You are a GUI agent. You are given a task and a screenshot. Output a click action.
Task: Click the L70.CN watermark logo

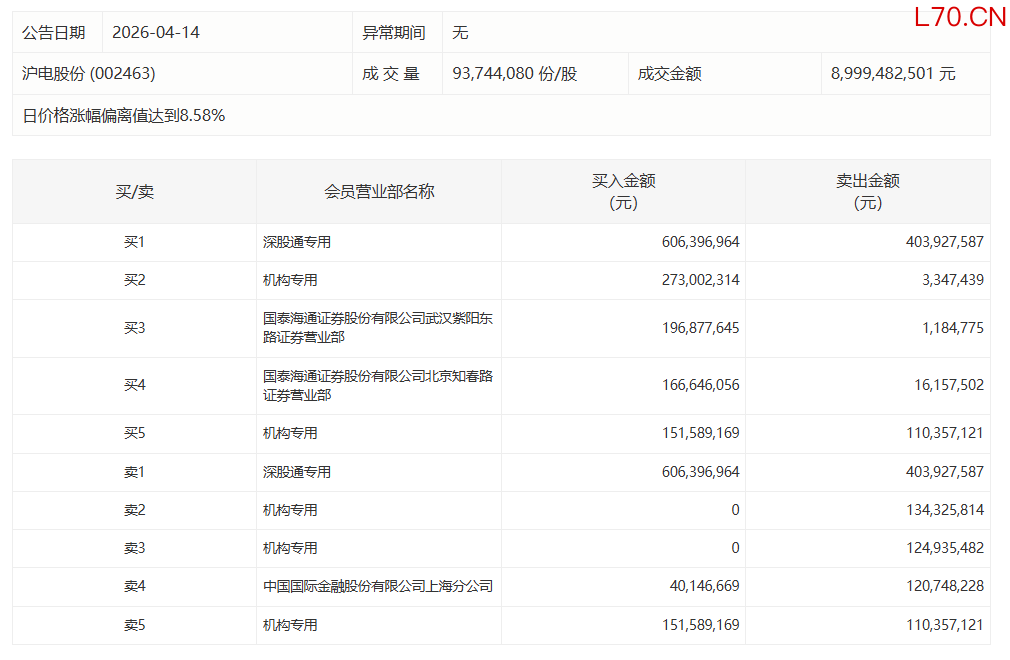tap(959, 17)
